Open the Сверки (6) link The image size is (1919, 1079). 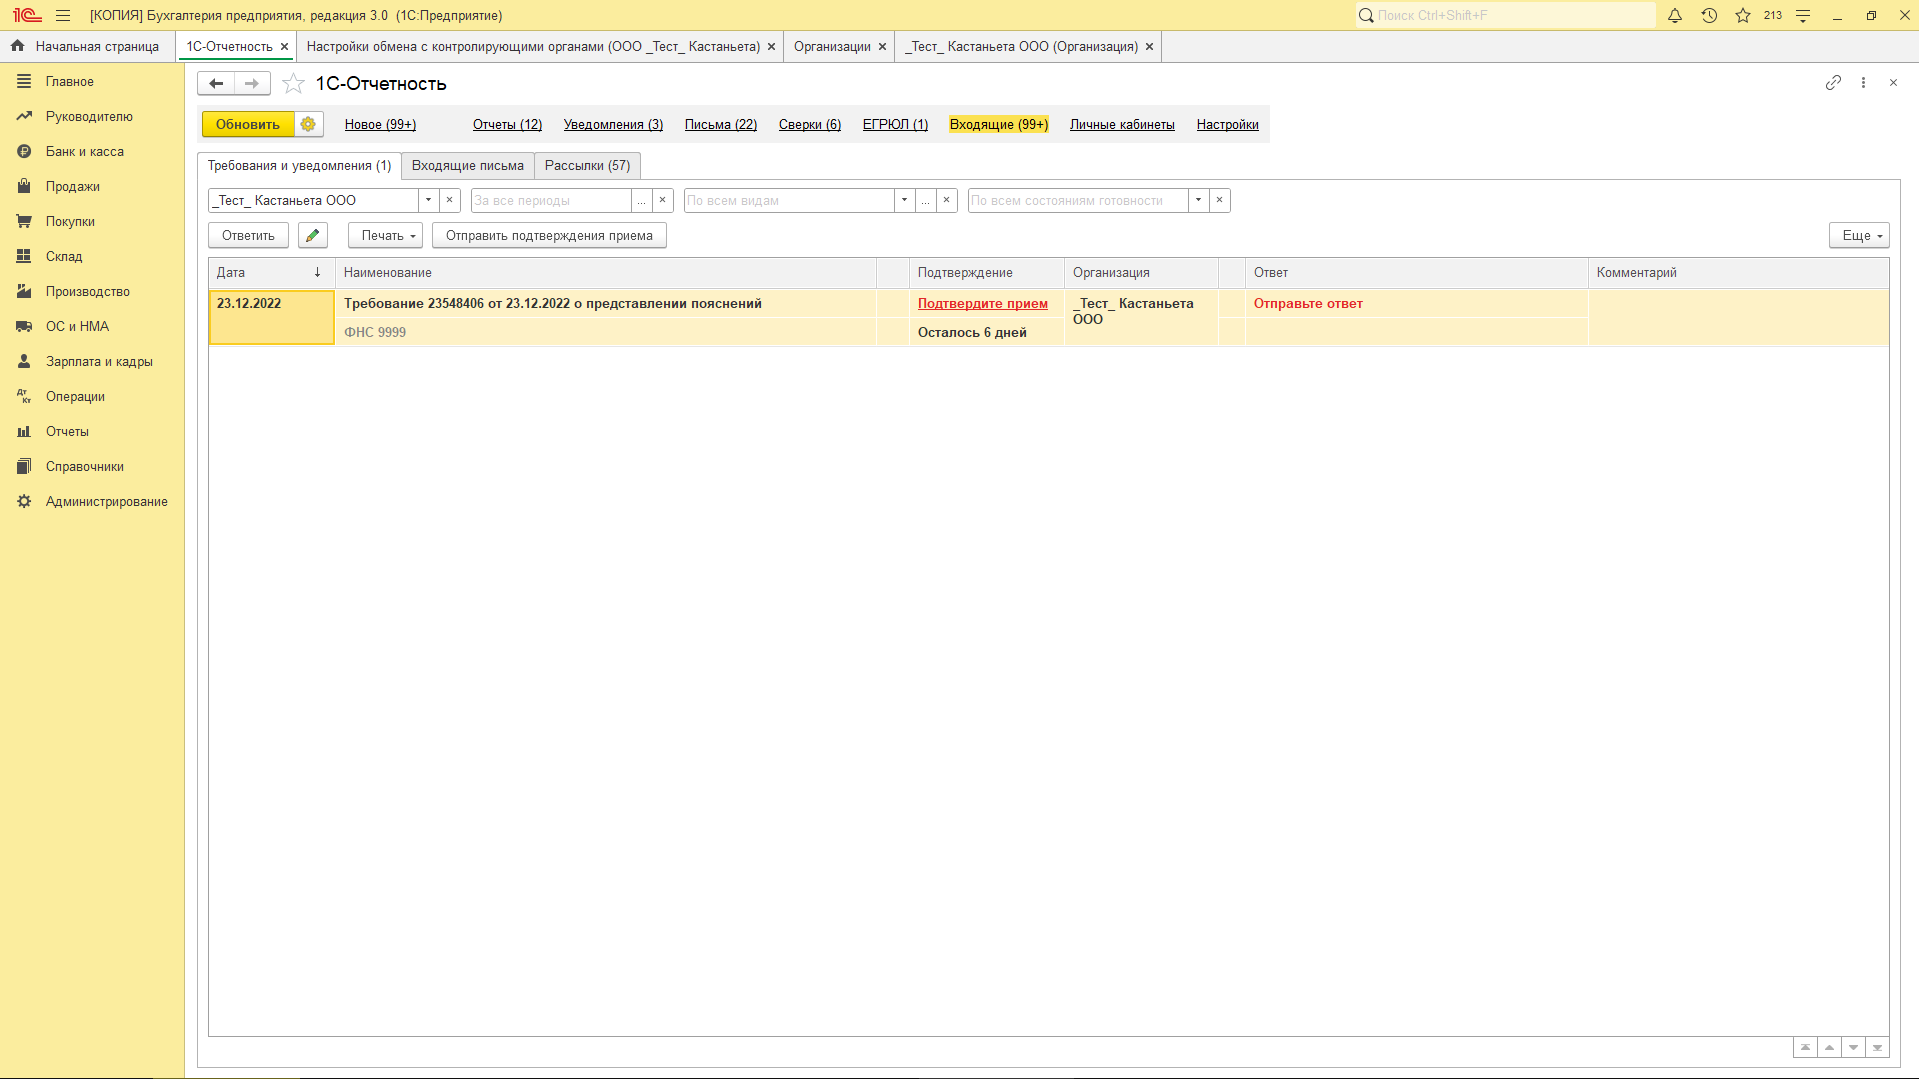[809, 124]
